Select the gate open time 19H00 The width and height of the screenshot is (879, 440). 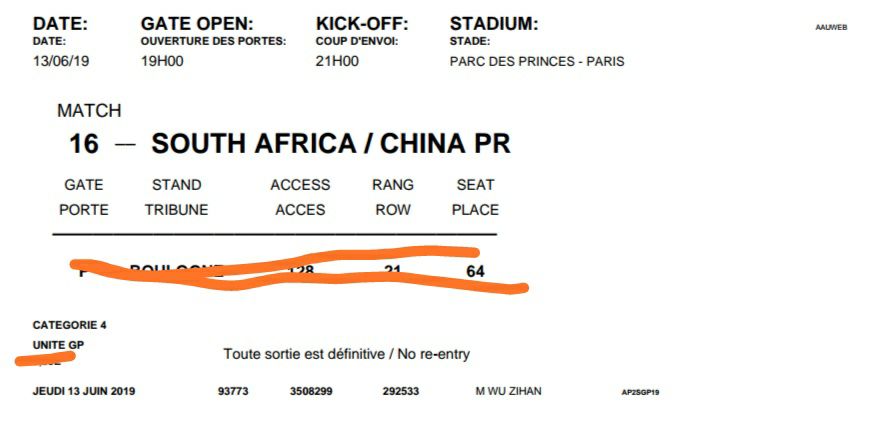(x=162, y=61)
